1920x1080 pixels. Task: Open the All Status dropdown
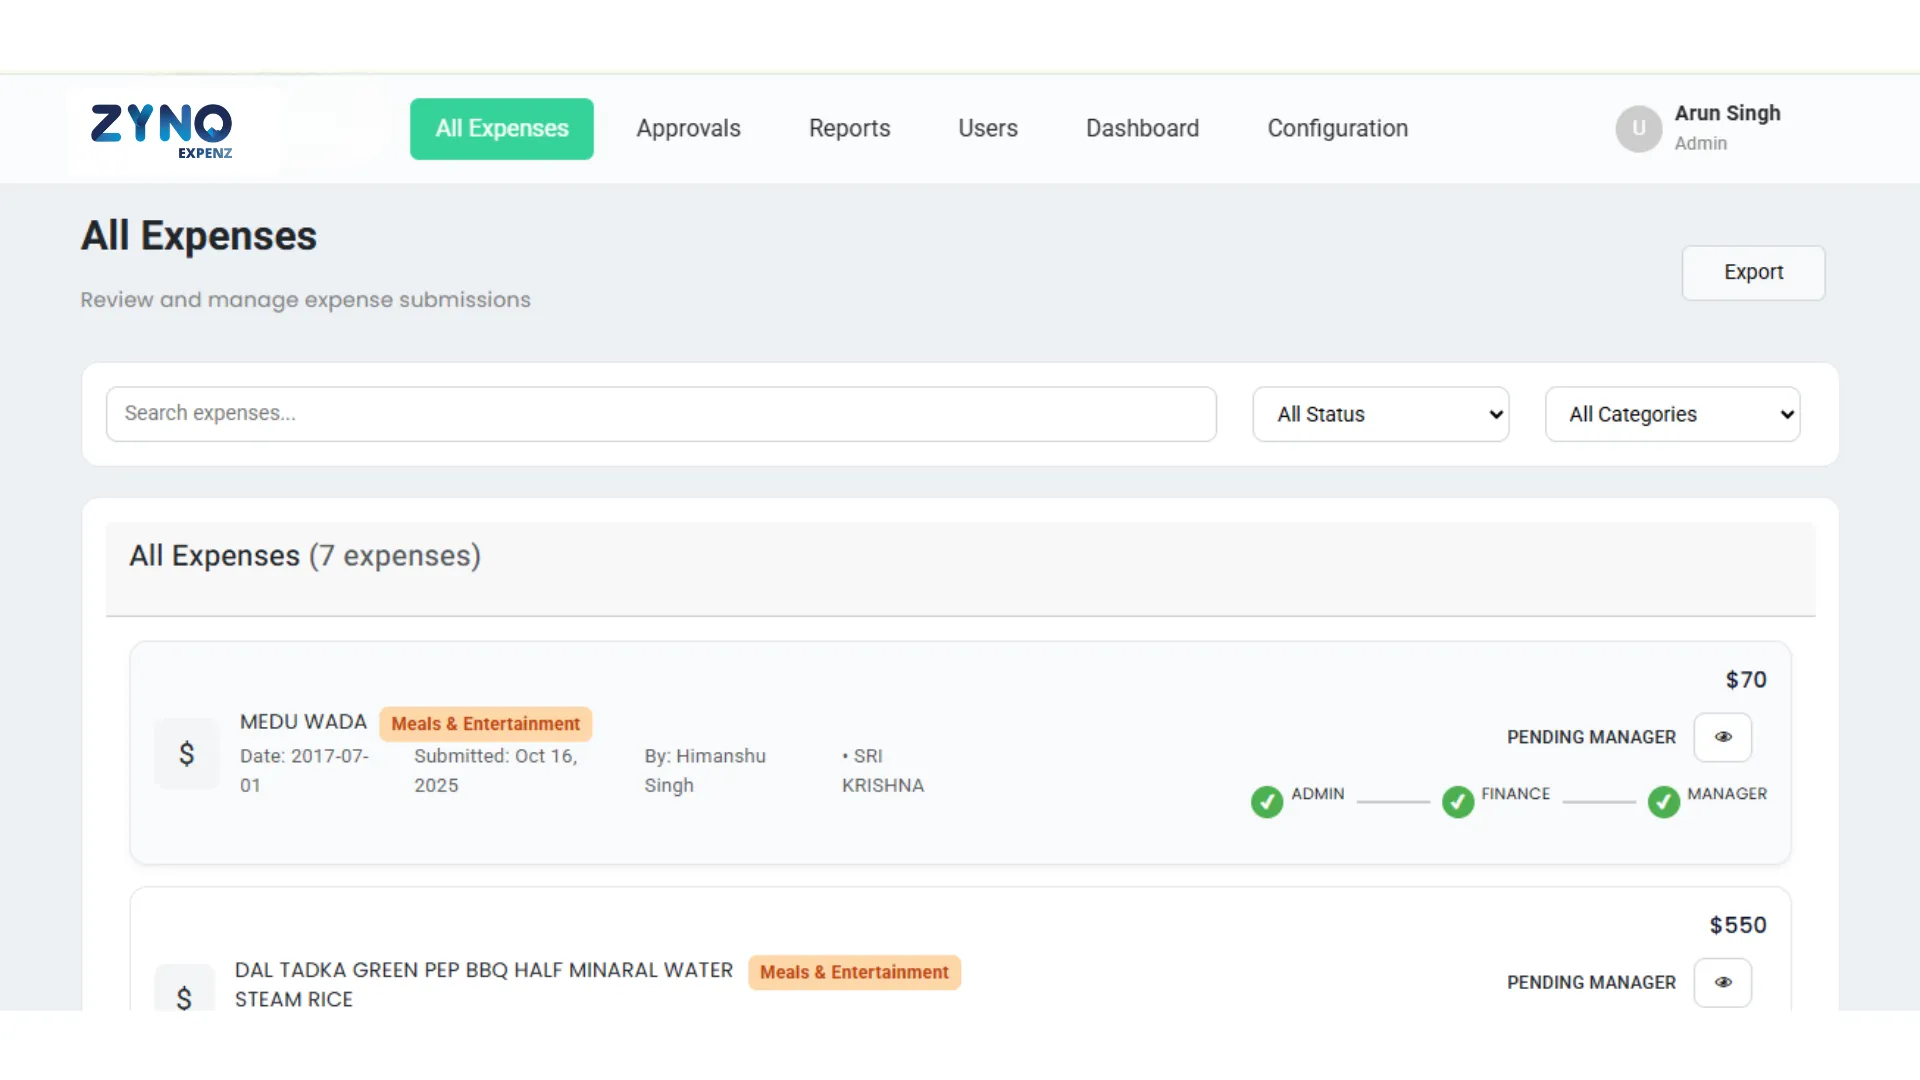click(x=1380, y=414)
